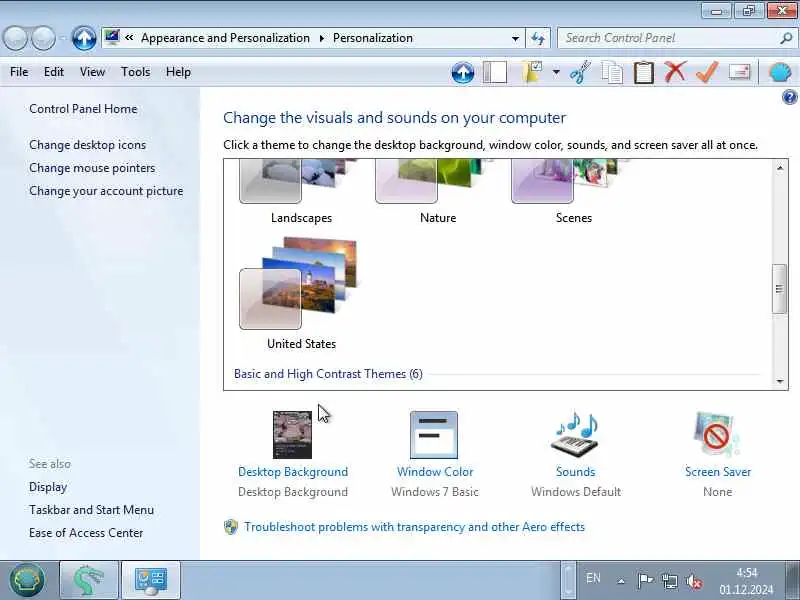
Task: Open Taskbar and Start Menu link
Action: tap(91, 510)
